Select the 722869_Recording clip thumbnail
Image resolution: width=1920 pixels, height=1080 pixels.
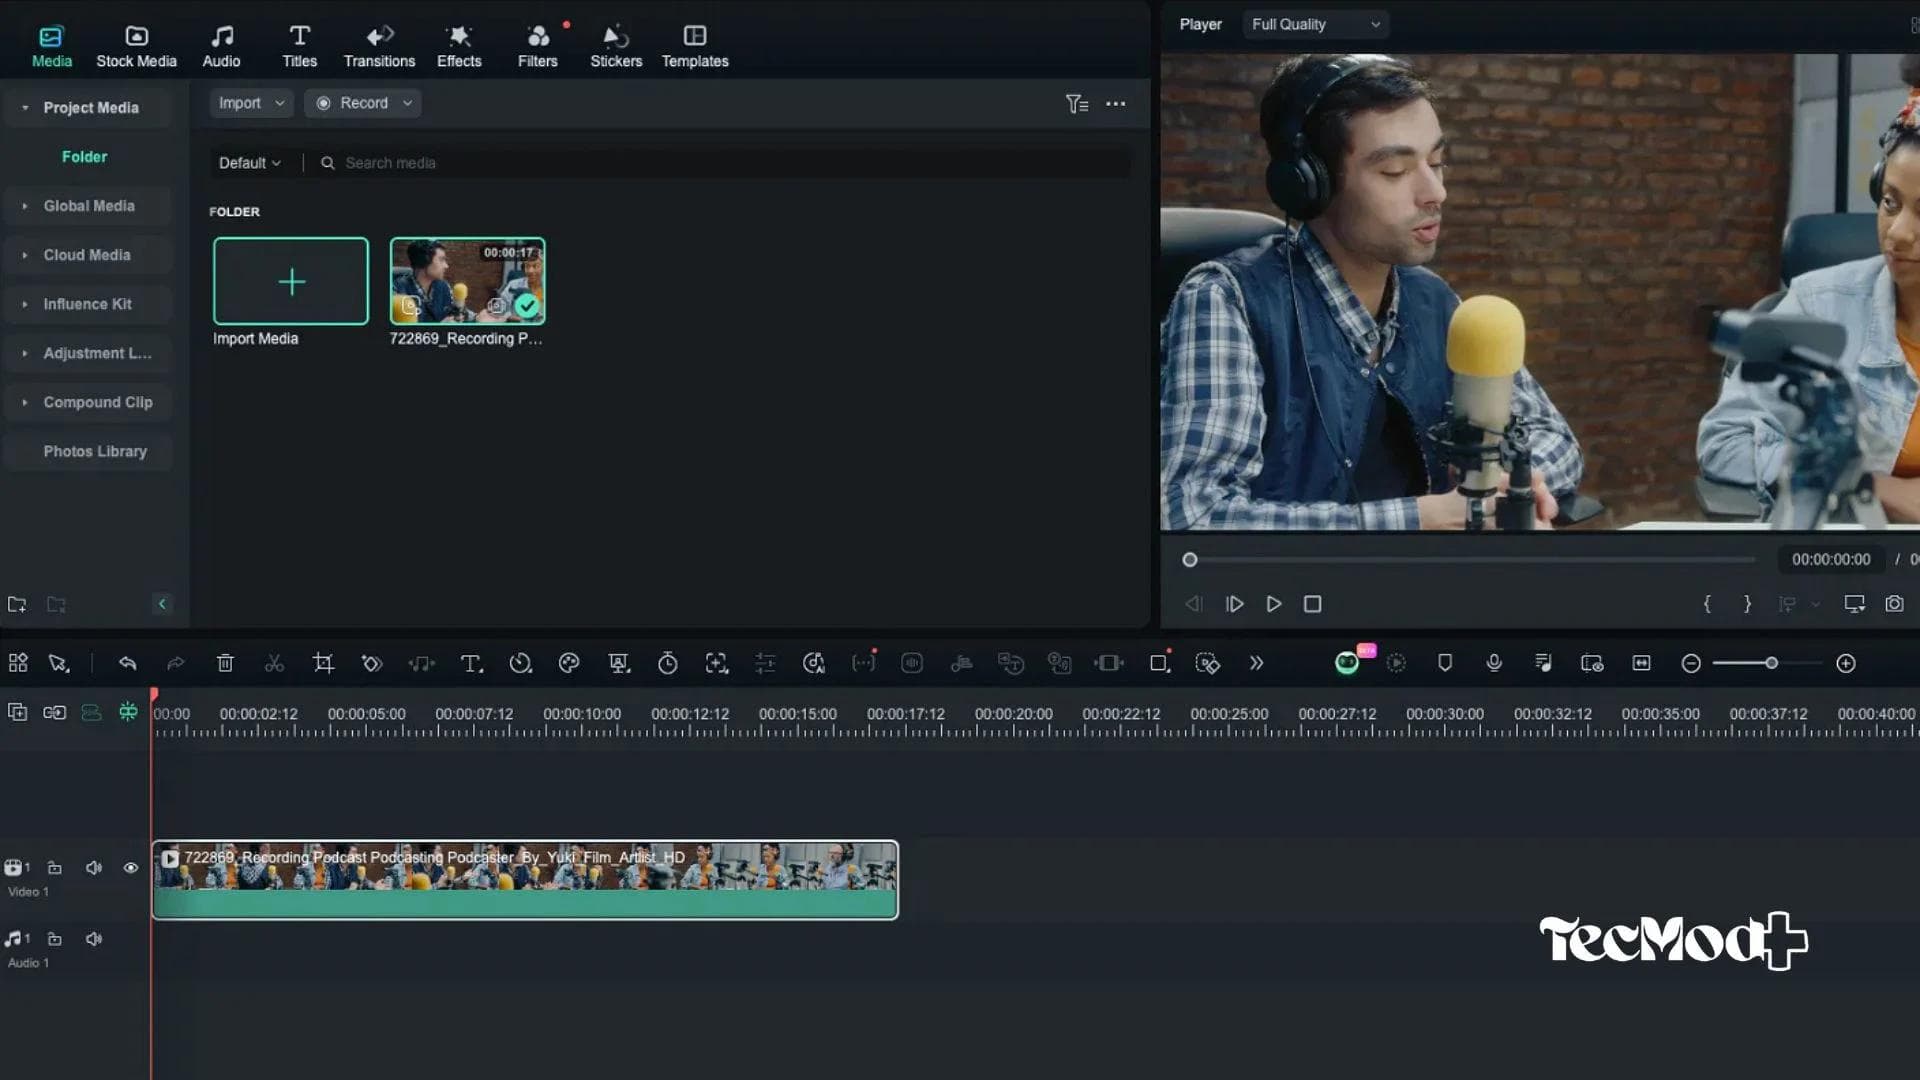pyautogui.click(x=467, y=281)
